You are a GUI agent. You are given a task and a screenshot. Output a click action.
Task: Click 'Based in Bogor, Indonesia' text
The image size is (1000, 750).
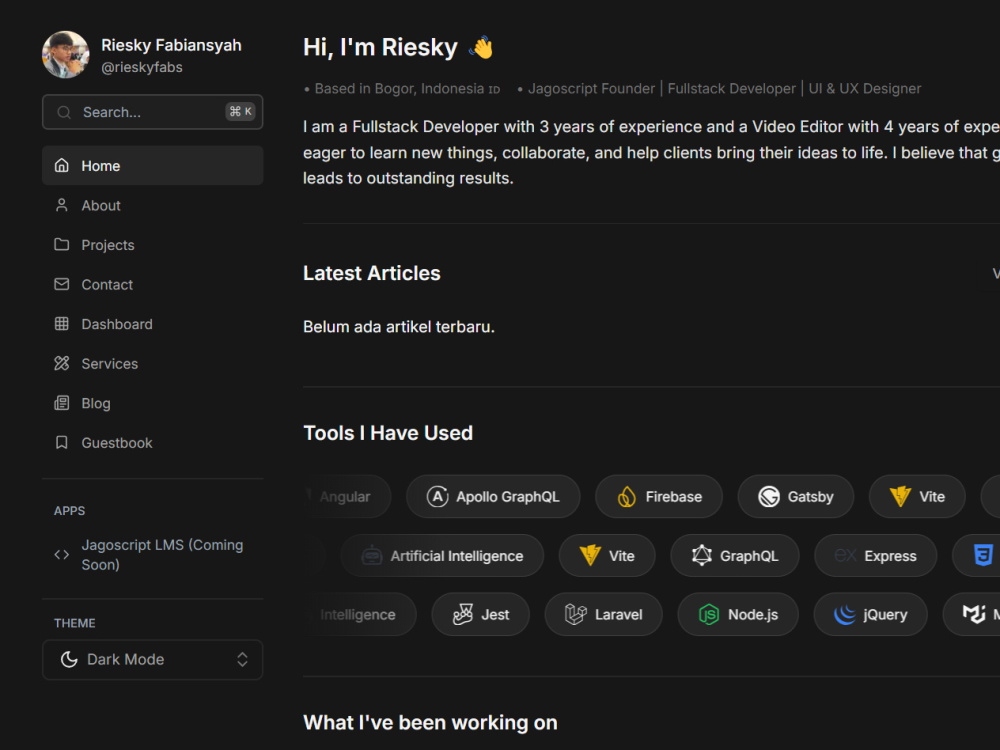(x=399, y=89)
